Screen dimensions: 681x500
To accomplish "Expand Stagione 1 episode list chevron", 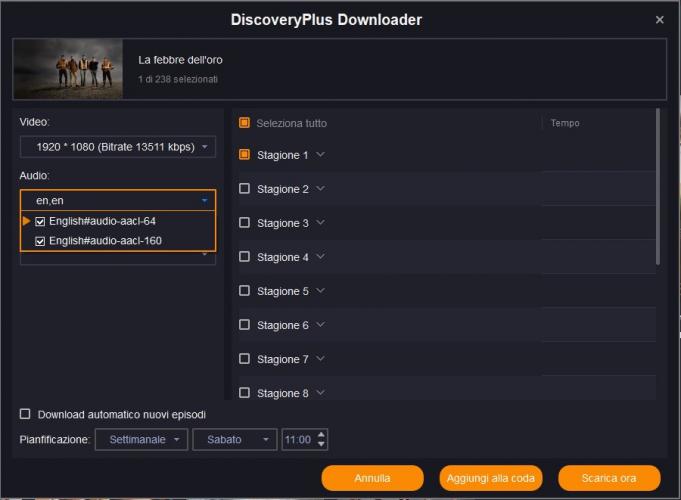I will 321,155.
